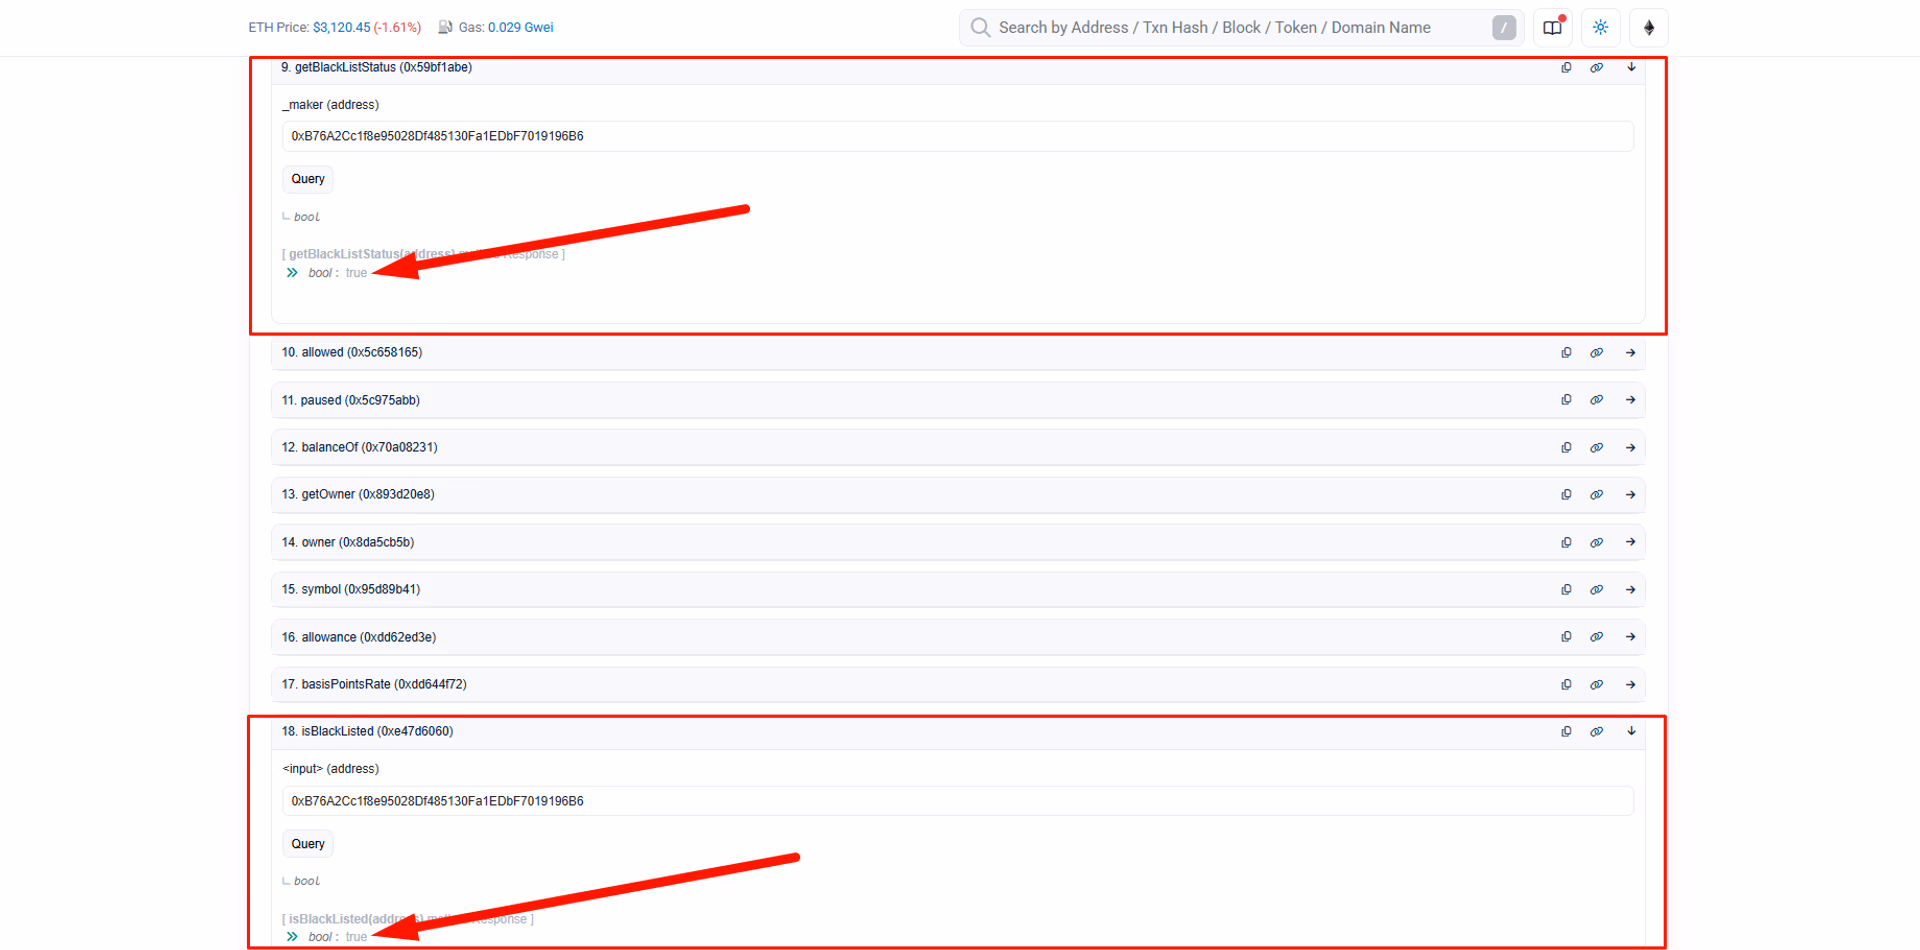Toggle the light/dark theme sun icon
The image size is (1920, 950).
click(1601, 28)
